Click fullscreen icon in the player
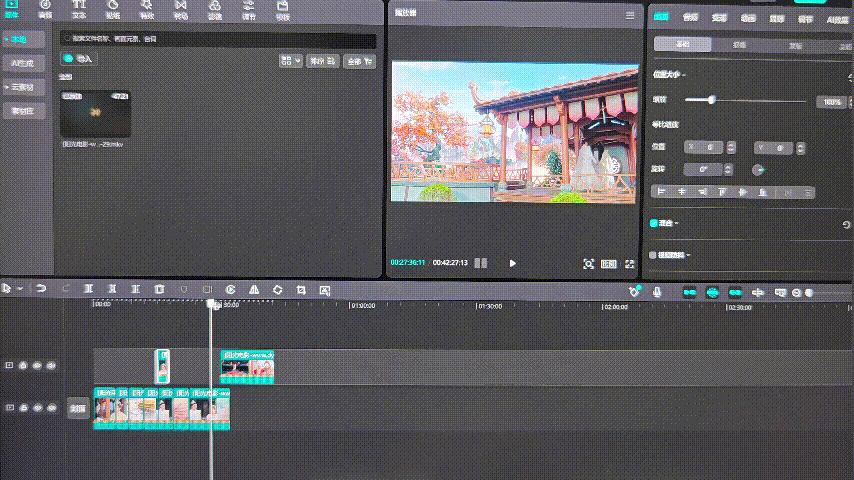Screen dimensions: 854x480 (x=630, y=264)
